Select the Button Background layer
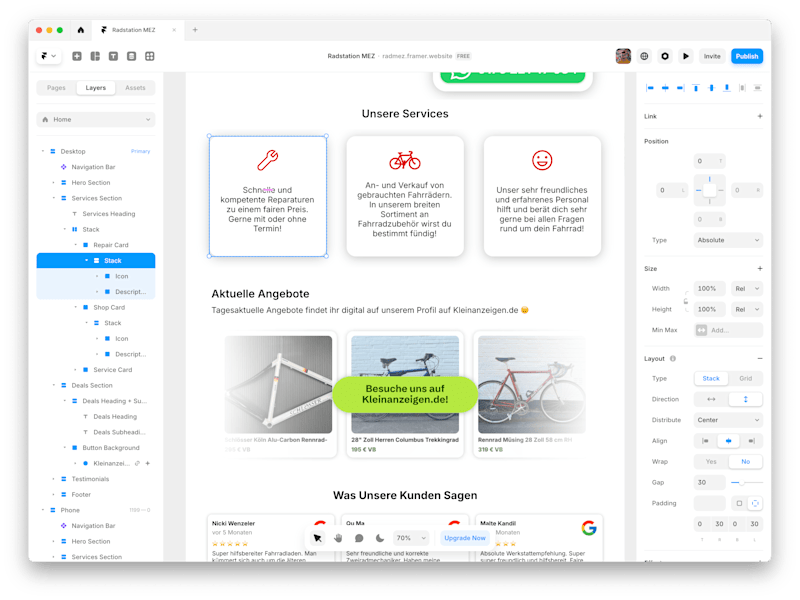The width and height of the screenshot is (800, 600). 110,448
